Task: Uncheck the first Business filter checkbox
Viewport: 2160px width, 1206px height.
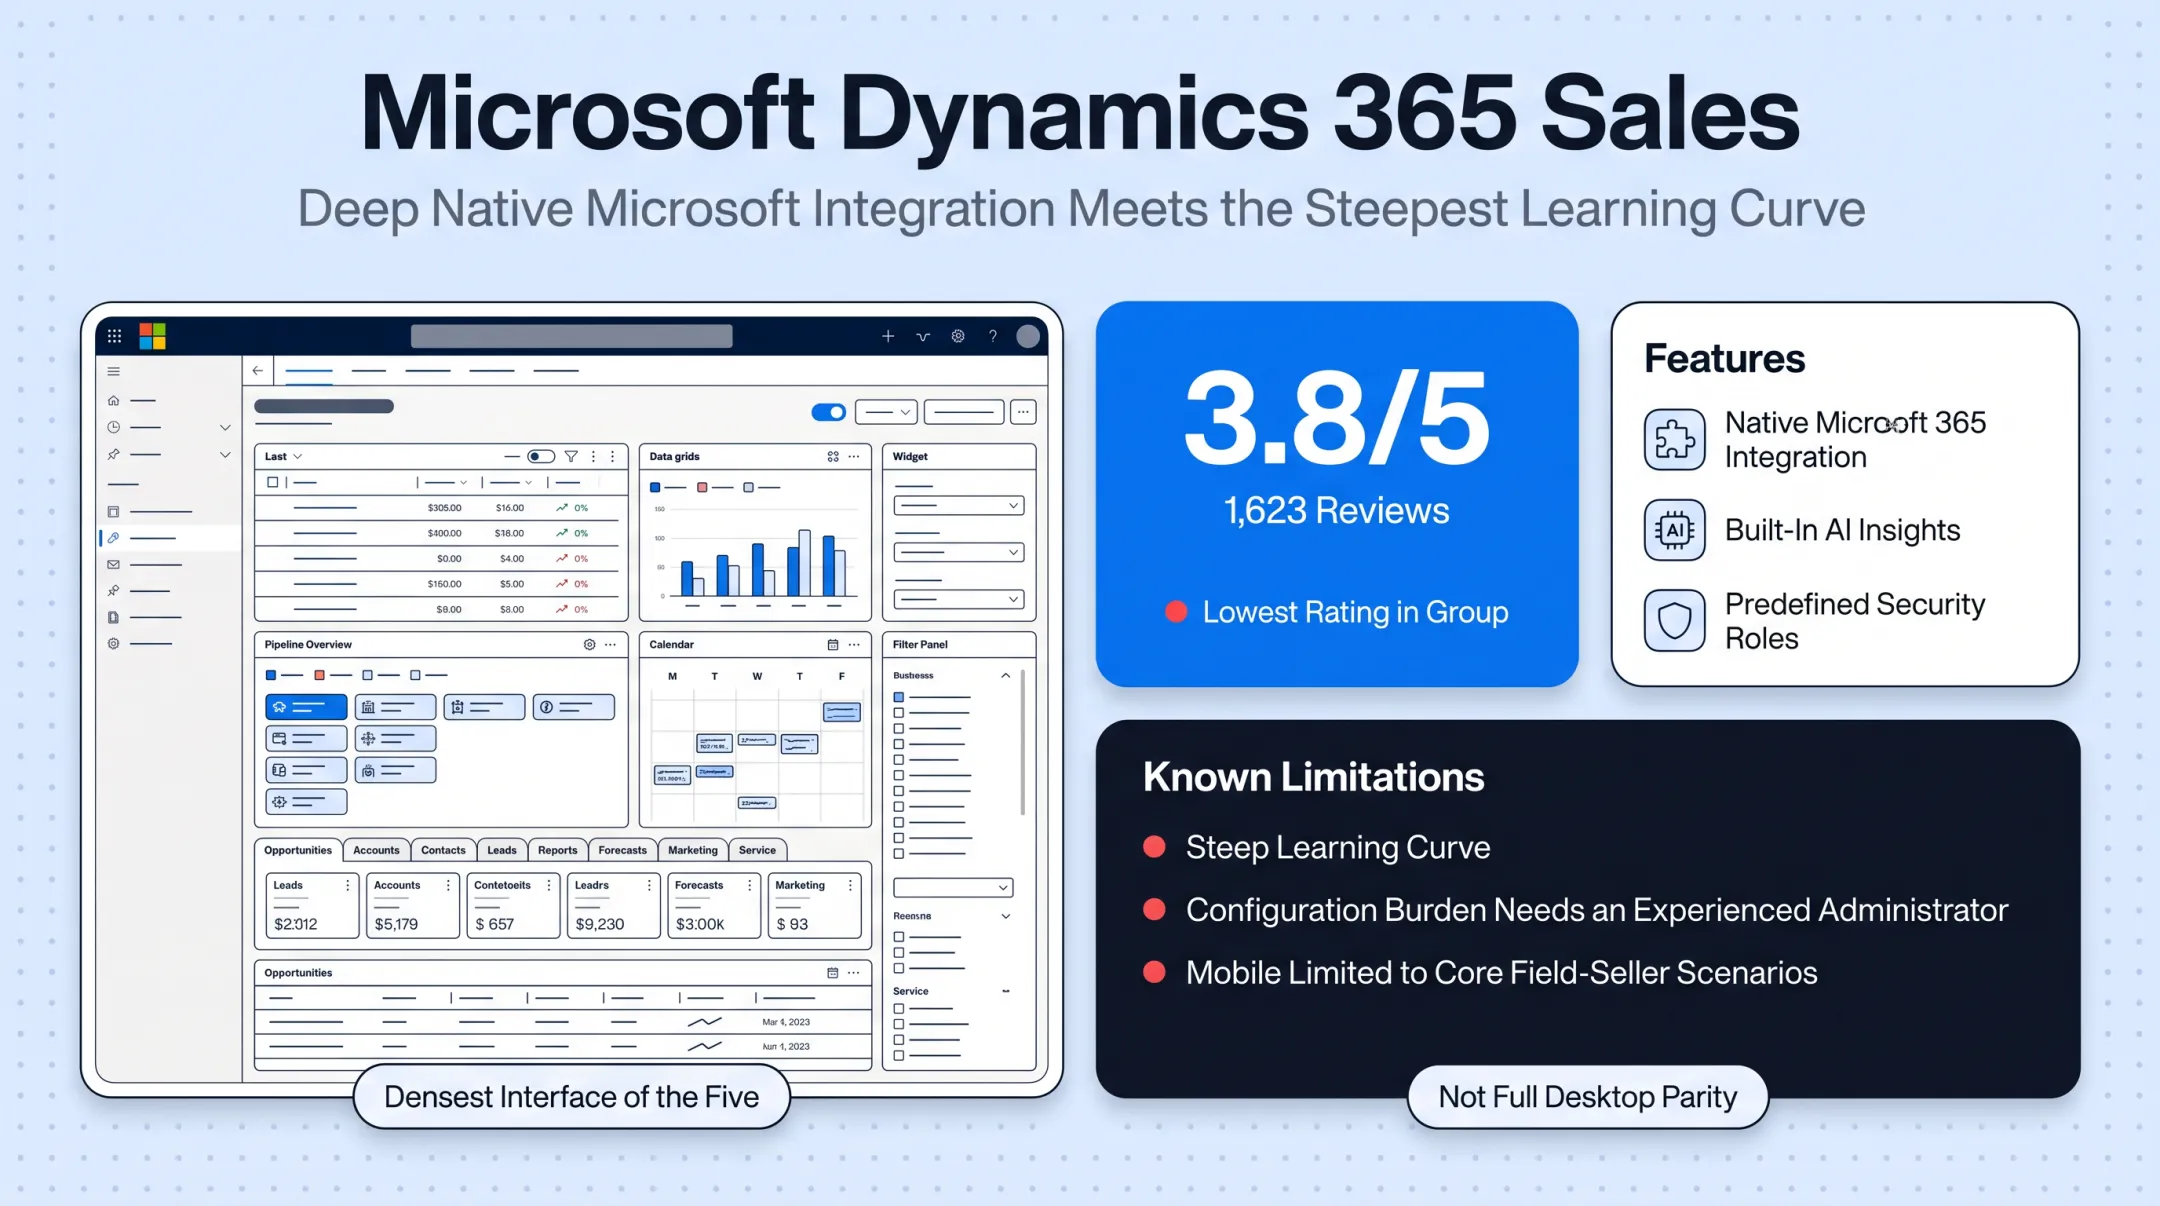Action: (899, 697)
